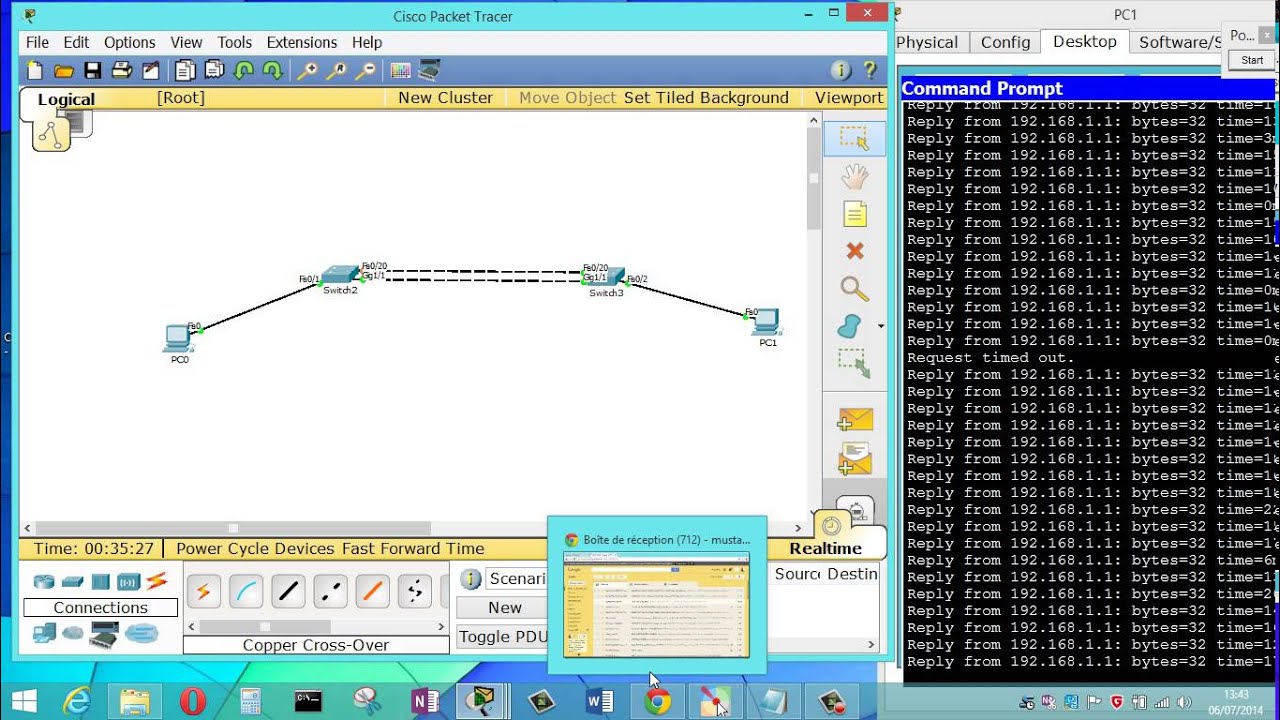
Task: Click Switch2 in the workspace
Action: coord(340,275)
